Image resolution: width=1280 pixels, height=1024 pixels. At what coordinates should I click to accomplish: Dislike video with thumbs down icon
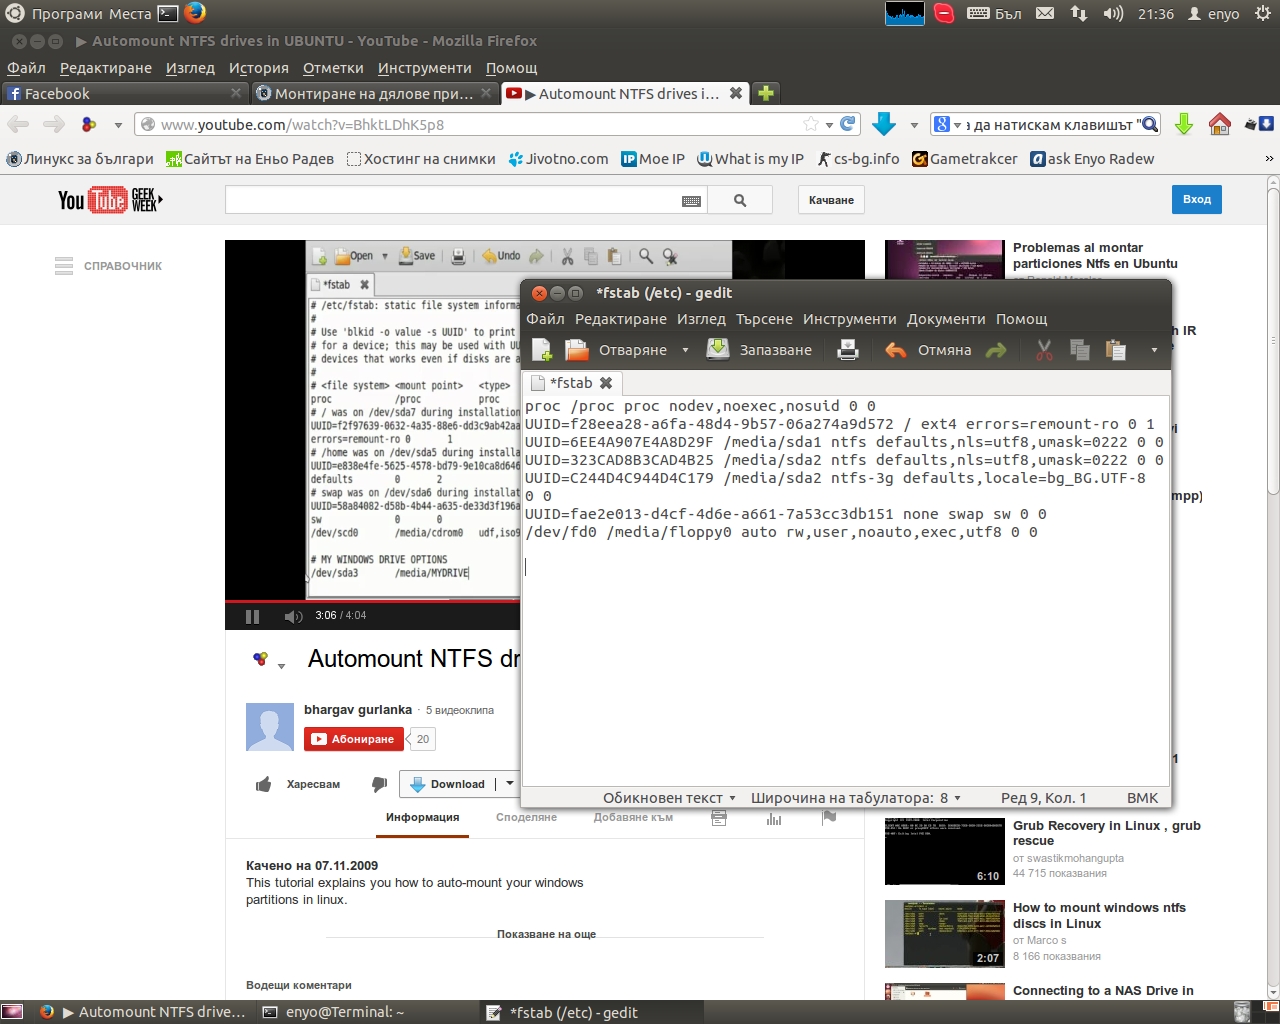click(x=379, y=784)
